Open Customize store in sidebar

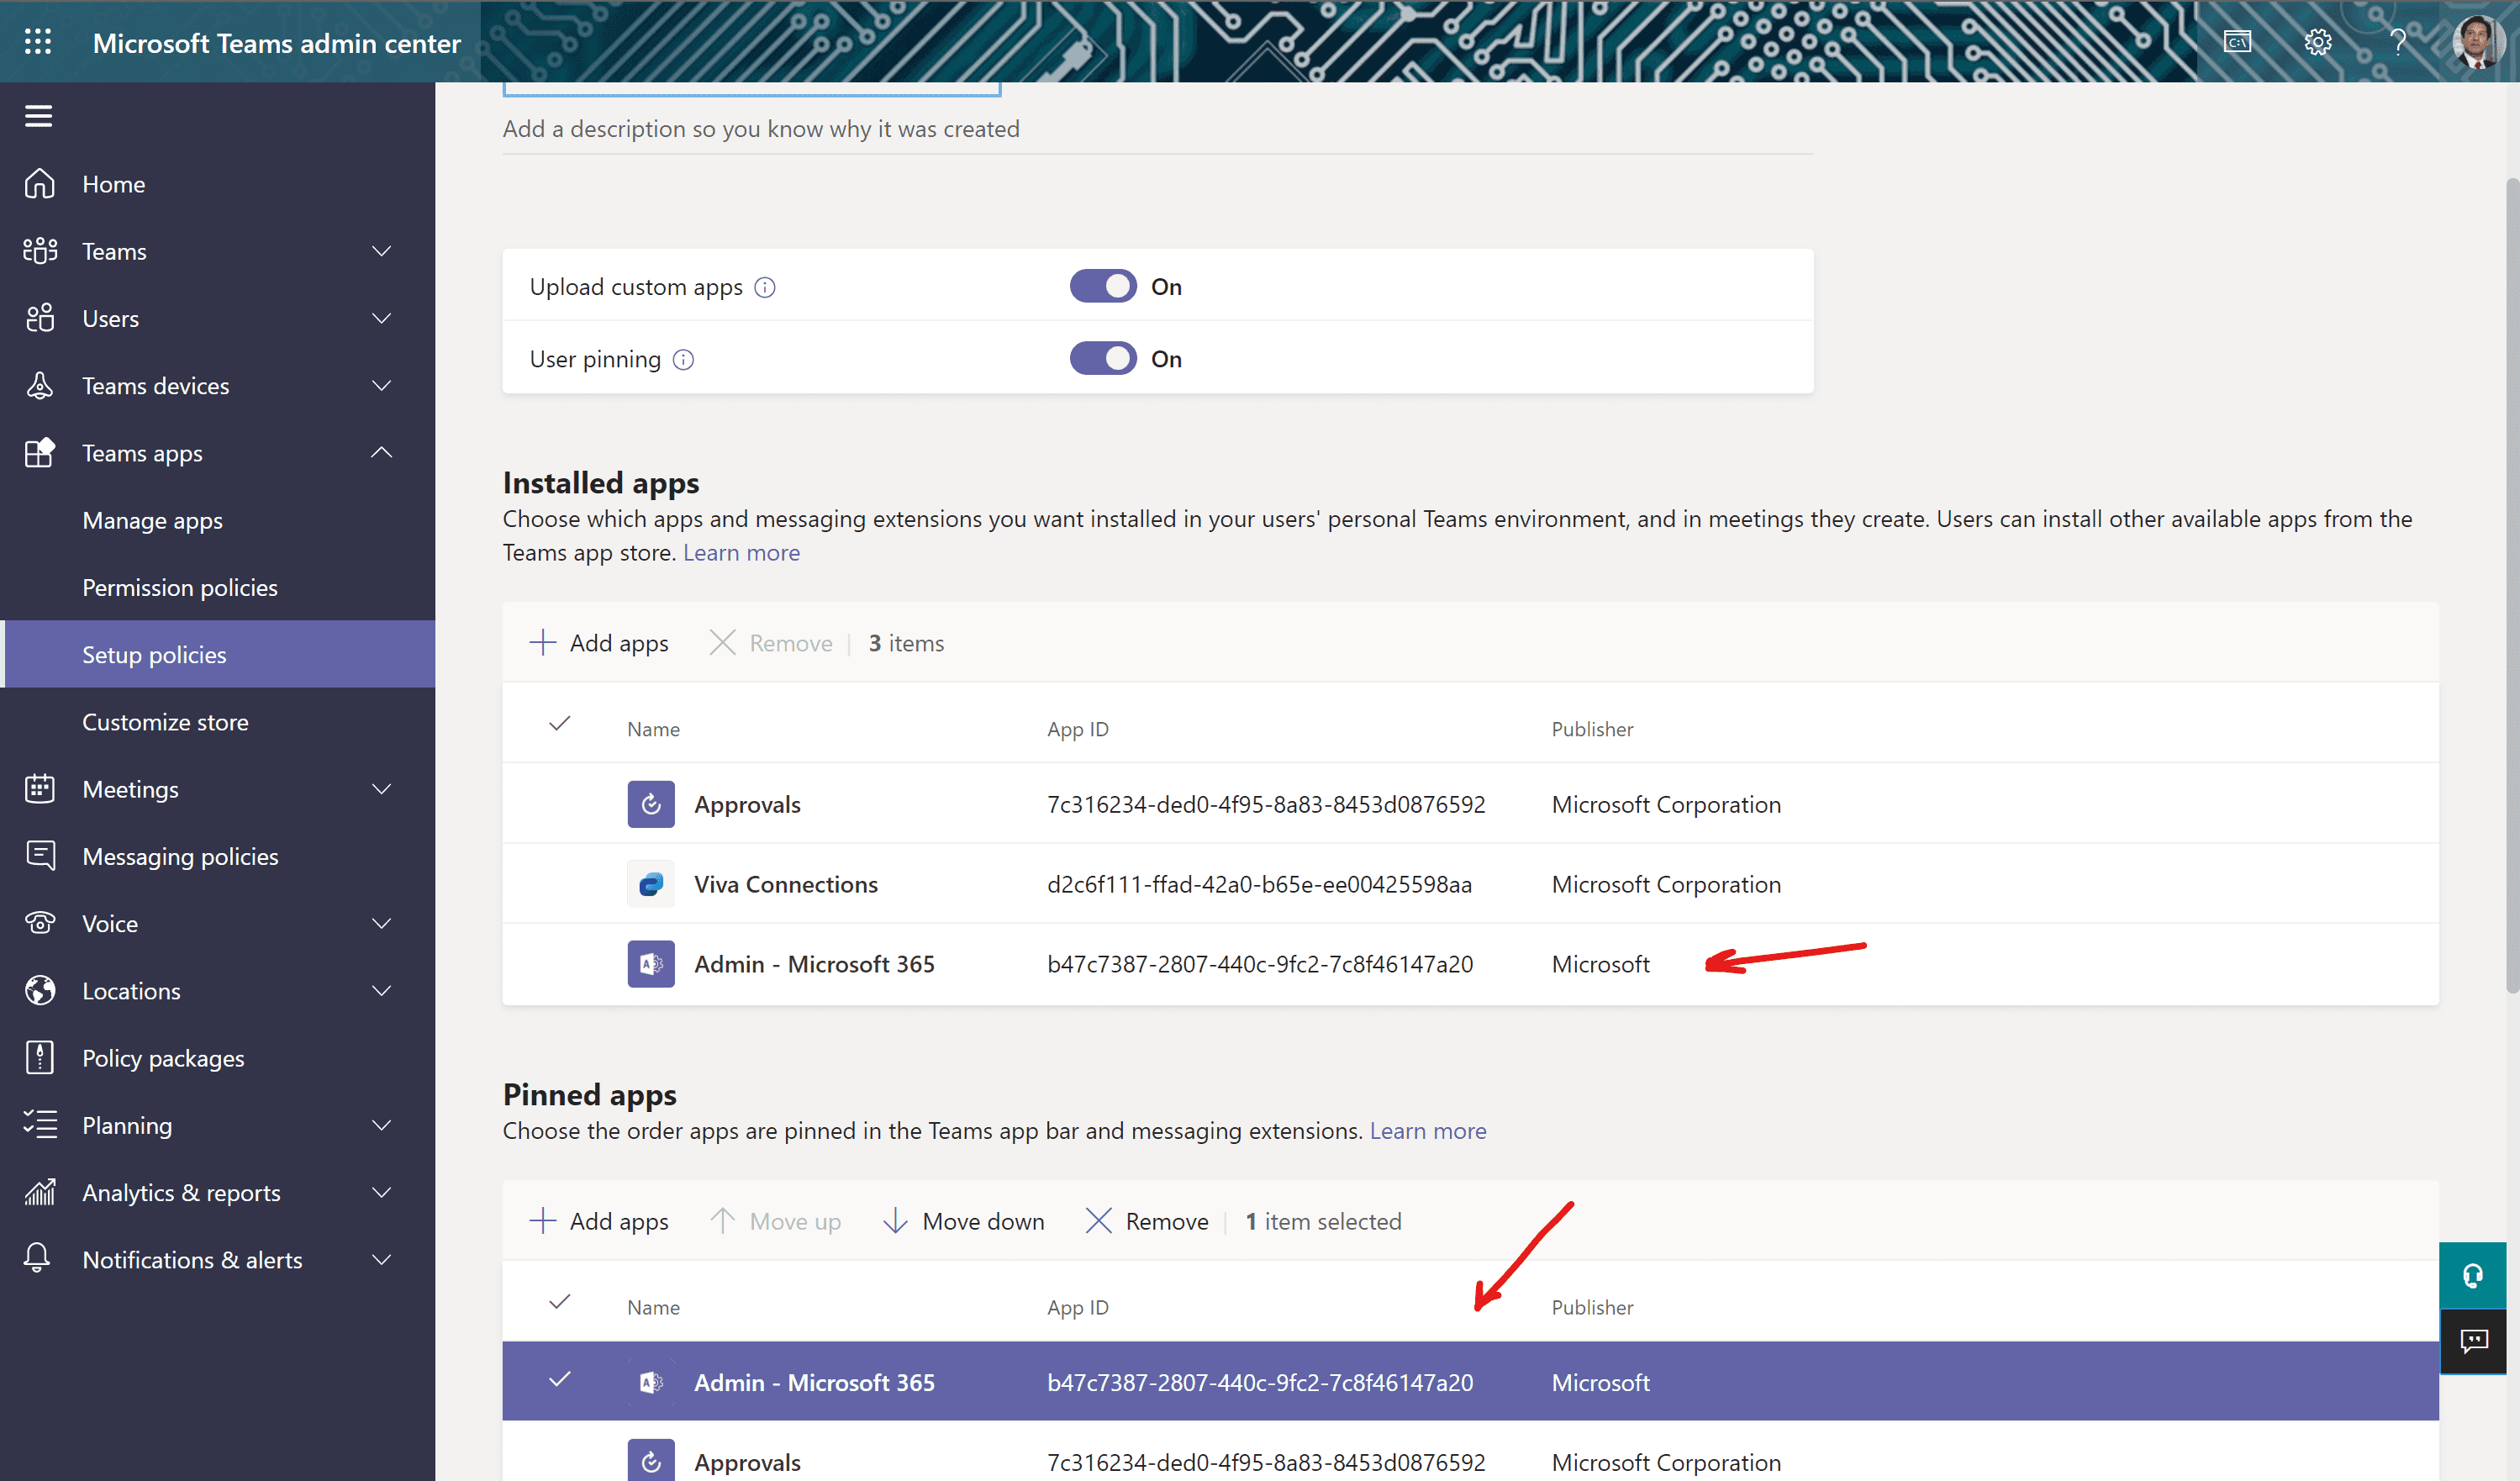point(165,721)
